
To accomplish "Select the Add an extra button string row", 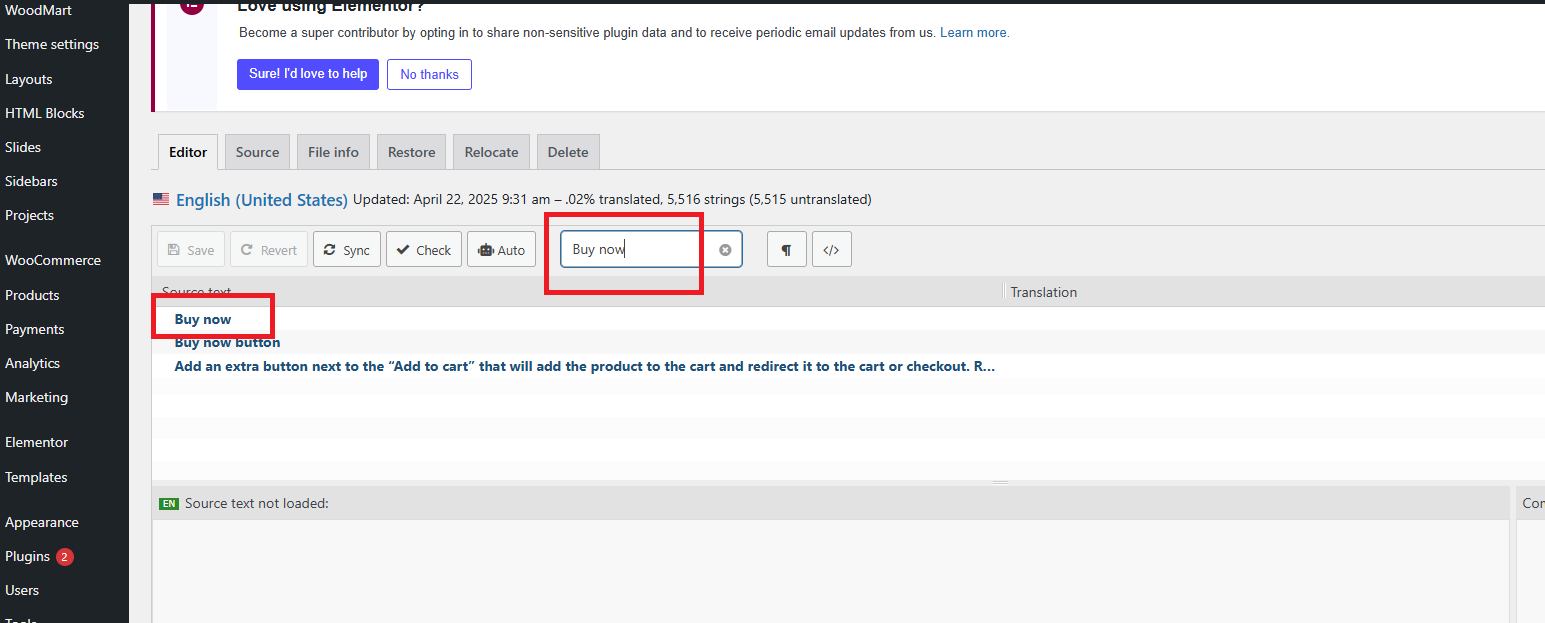I will [x=848, y=366].
